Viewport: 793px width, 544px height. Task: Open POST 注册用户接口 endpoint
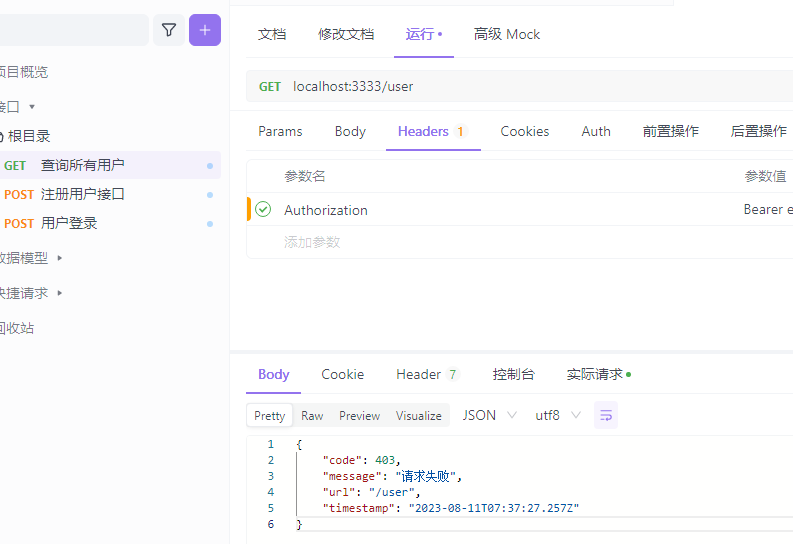pos(110,194)
